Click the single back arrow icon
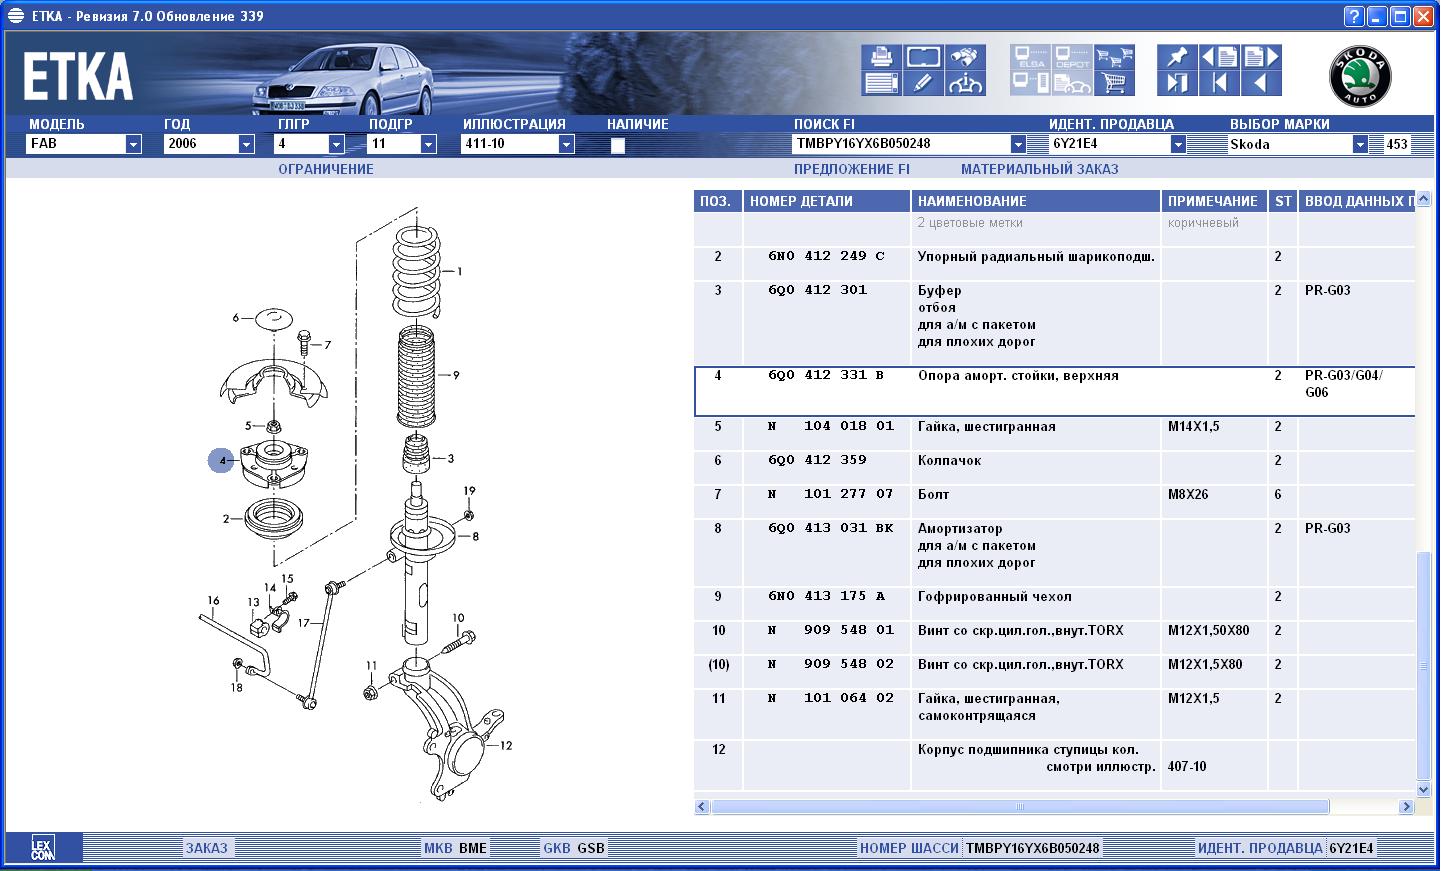This screenshot has width=1442, height=871. pos(1261,83)
